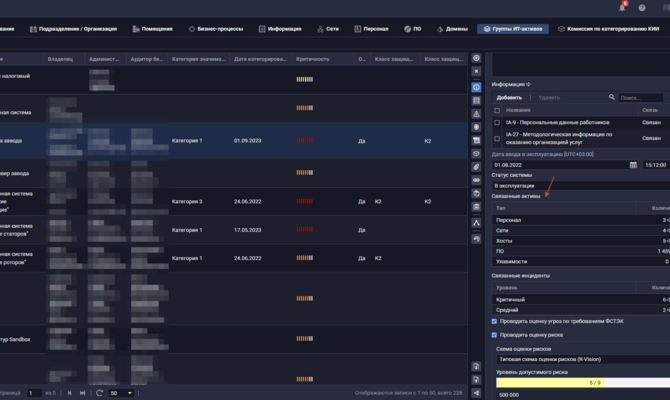Sort by Дата категорирова... column header

pyautogui.click(x=261, y=59)
